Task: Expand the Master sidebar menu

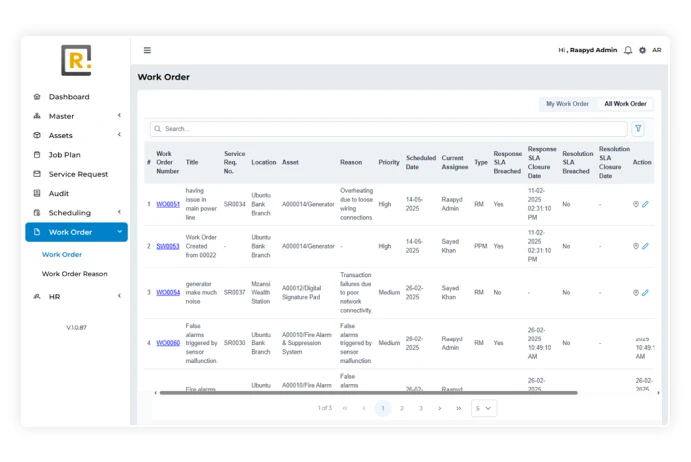Action: 76,116
